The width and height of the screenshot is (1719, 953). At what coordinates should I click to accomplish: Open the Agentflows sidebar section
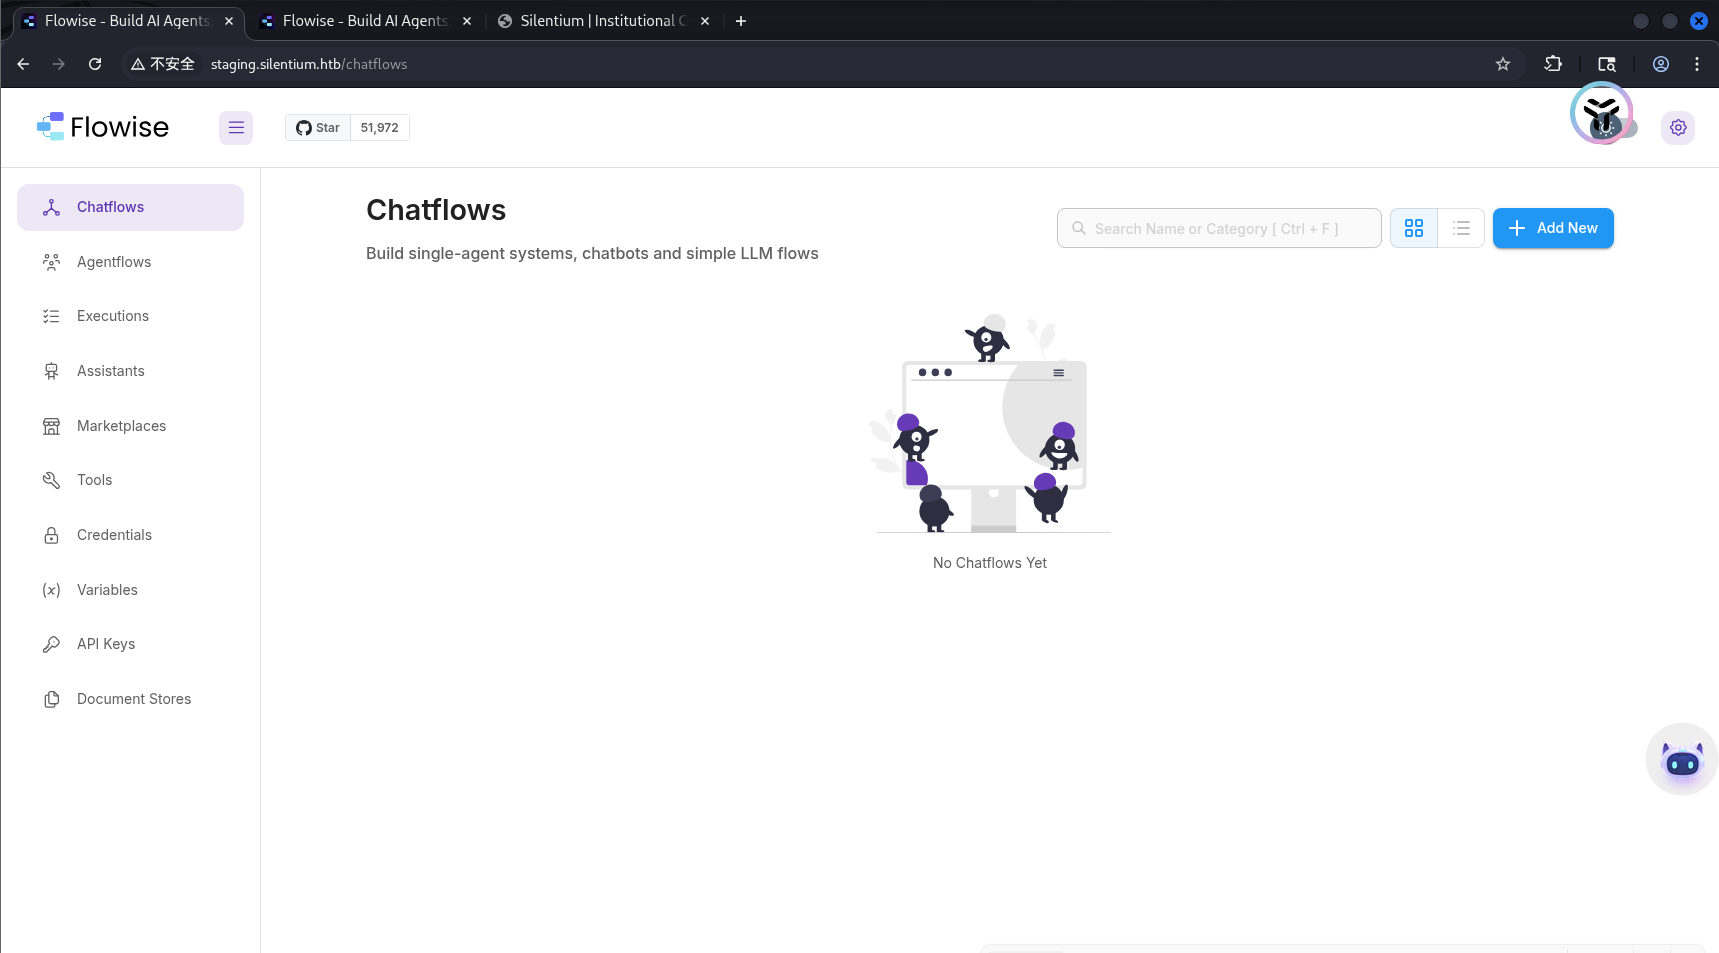pyautogui.click(x=114, y=262)
